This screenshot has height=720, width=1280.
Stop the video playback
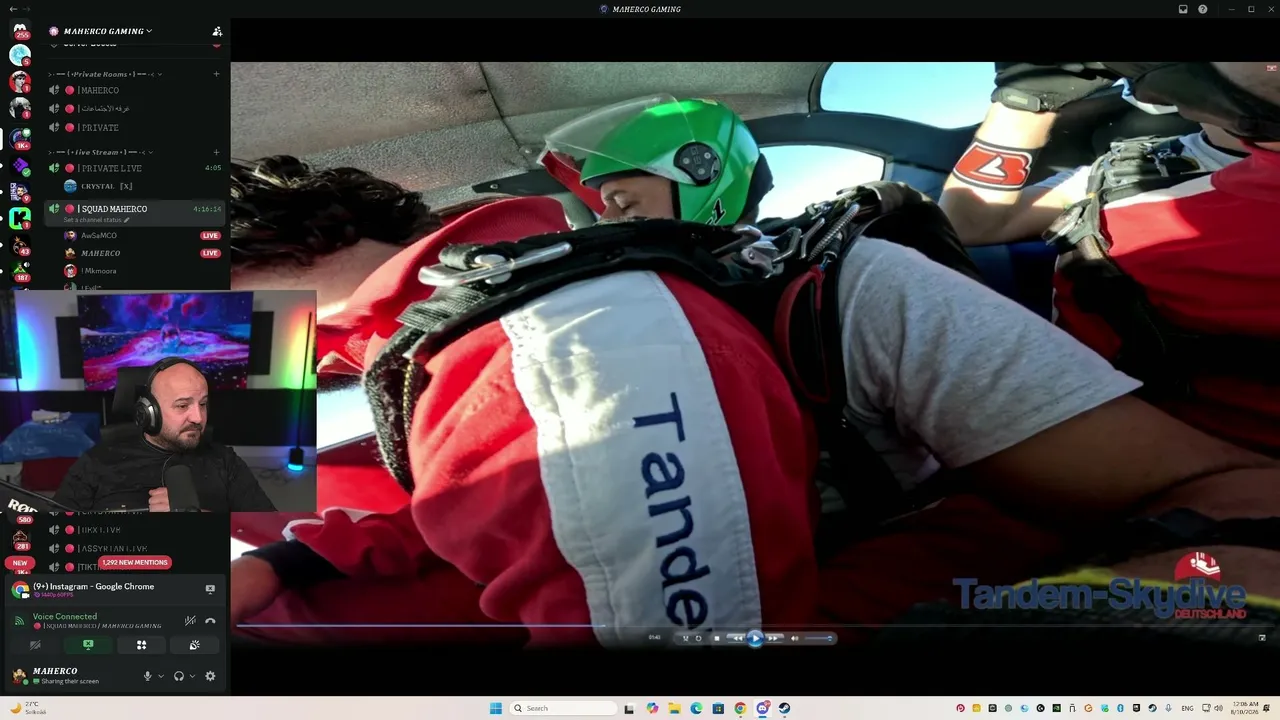coord(716,638)
